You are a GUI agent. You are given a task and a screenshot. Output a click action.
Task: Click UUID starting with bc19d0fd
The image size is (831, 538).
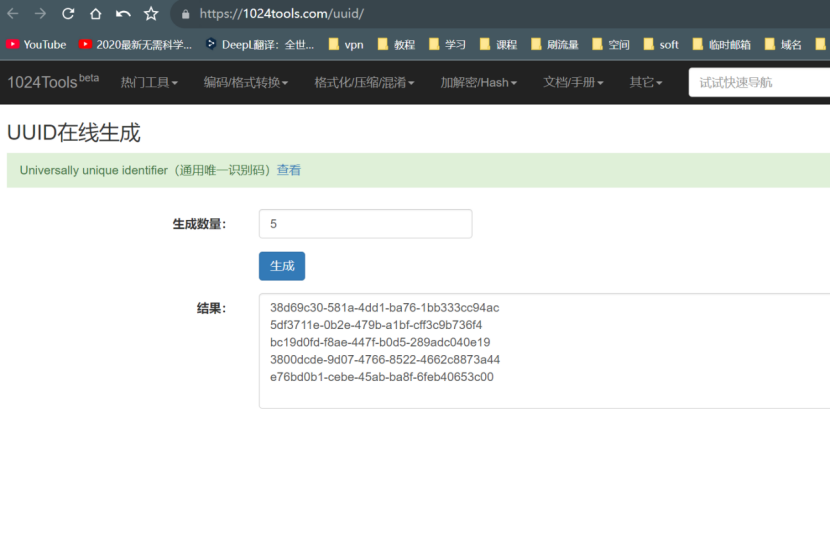380,342
